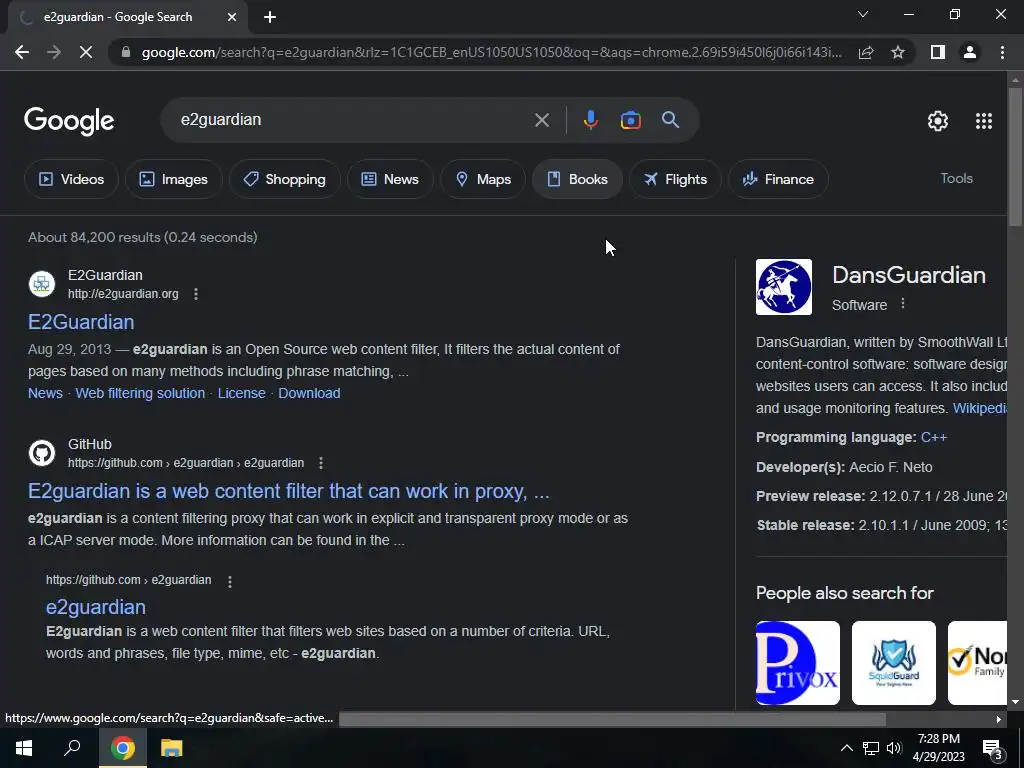Viewport: 1024px width, 768px height.
Task: Stop loading the page
Action: (86, 52)
